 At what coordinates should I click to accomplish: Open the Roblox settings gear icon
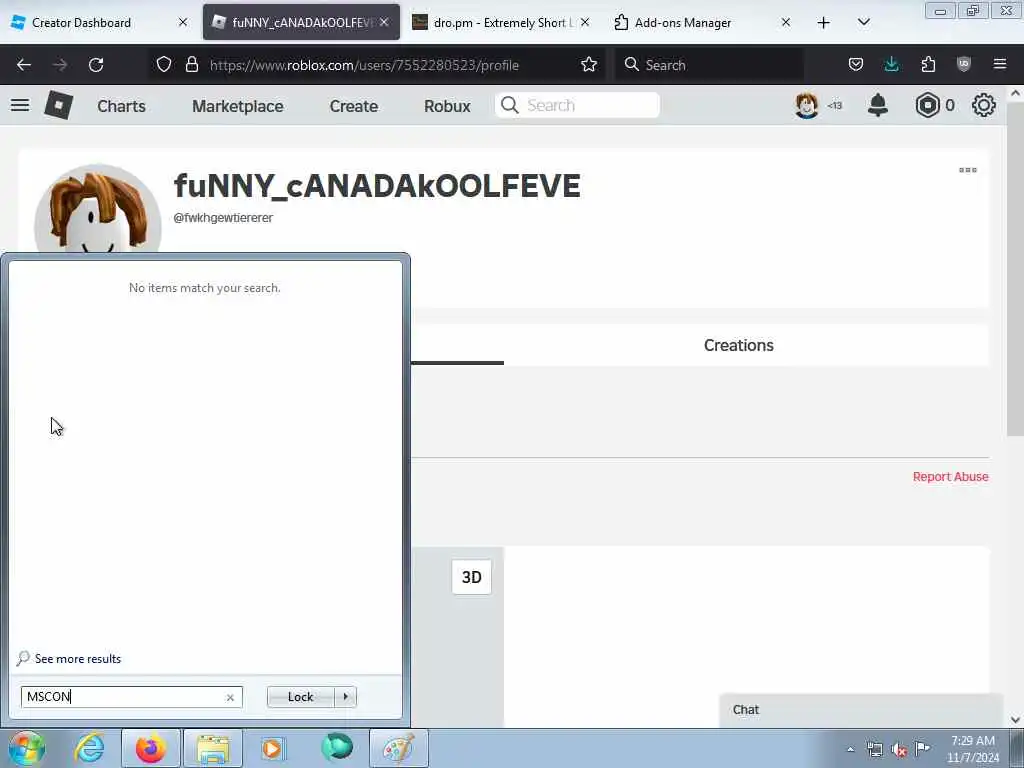tap(984, 105)
